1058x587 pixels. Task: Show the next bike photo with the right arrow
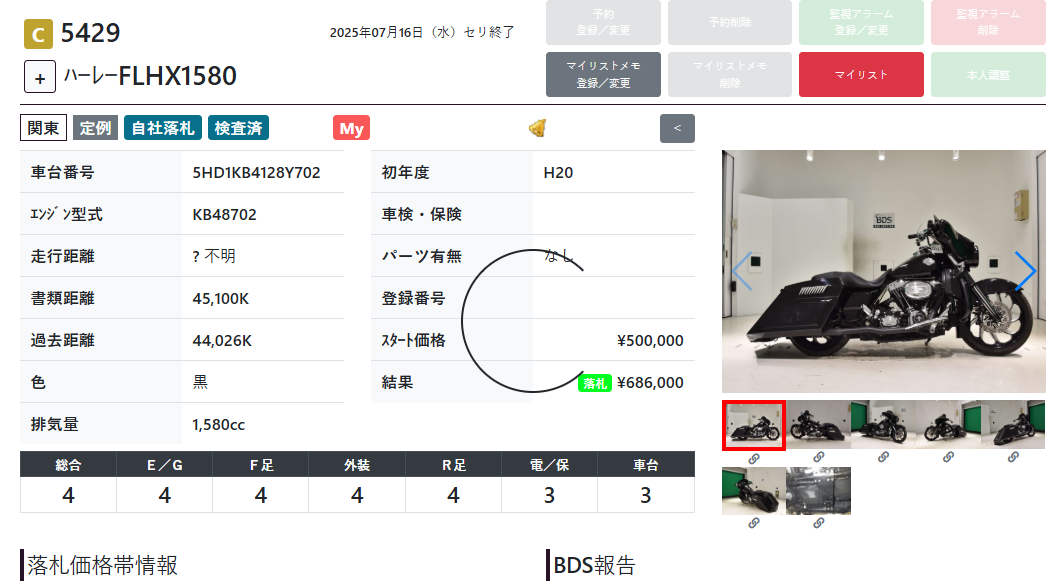1025,271
